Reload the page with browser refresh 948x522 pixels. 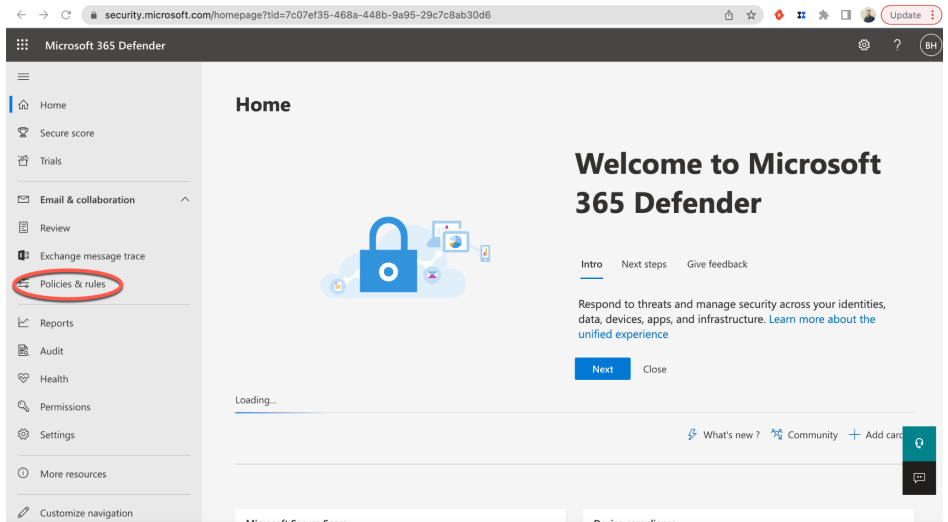click(x=66, y=15)
